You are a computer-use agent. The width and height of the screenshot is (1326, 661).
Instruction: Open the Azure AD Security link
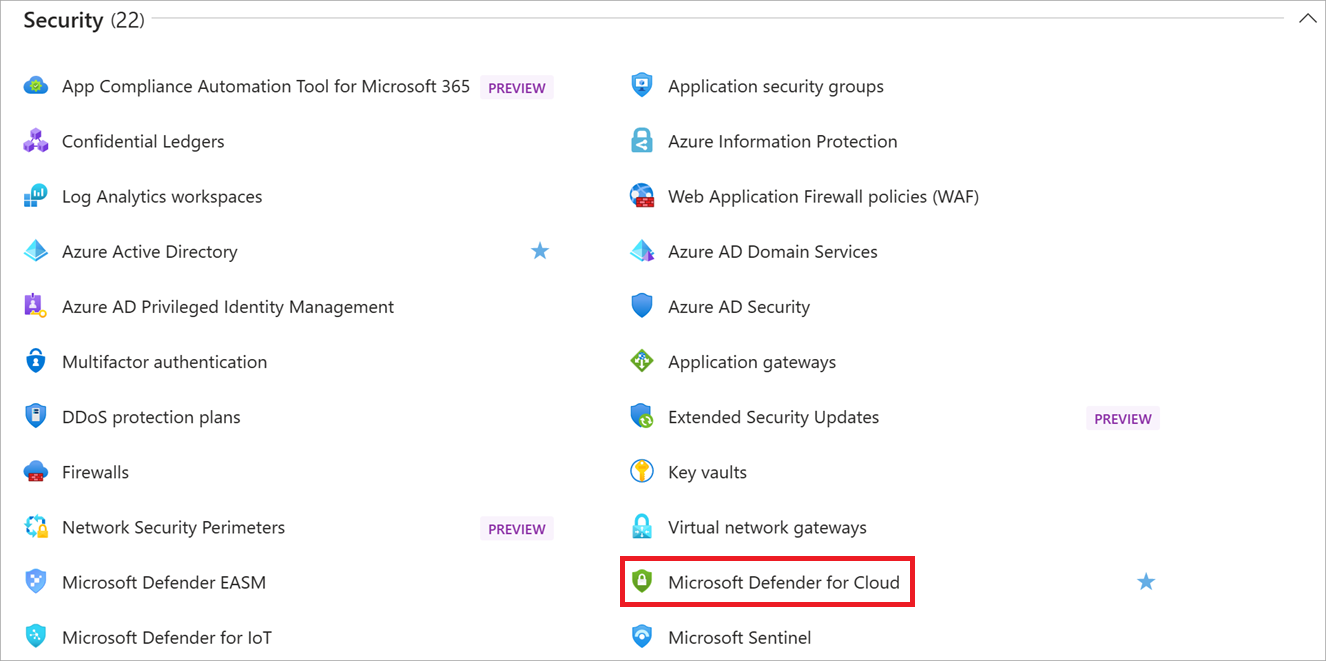tap(739, 306)
